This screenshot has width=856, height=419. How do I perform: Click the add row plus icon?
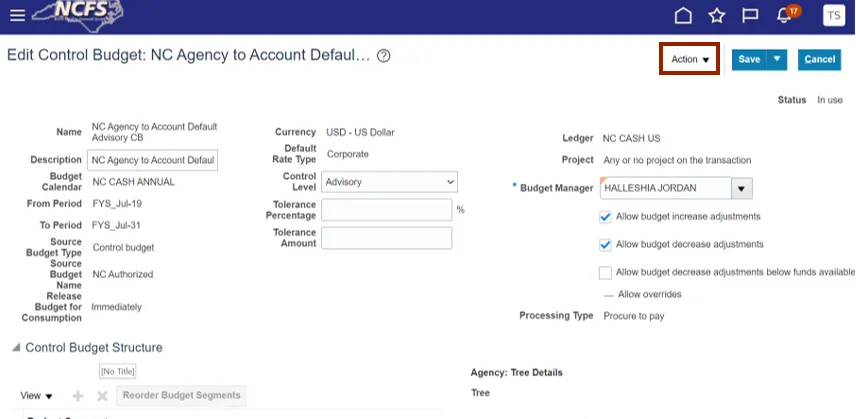[79, 396]
